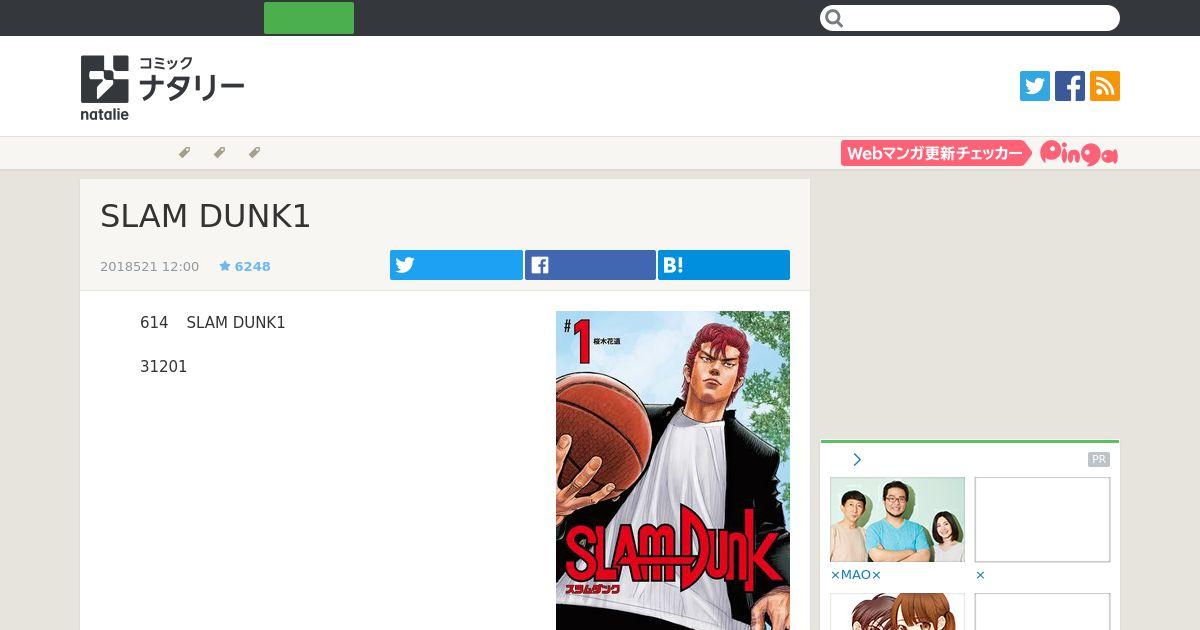This screenshot has height=630, width=1200.
Task: Open the manga couple illustration thumbnail
Action: coord(897,612)
